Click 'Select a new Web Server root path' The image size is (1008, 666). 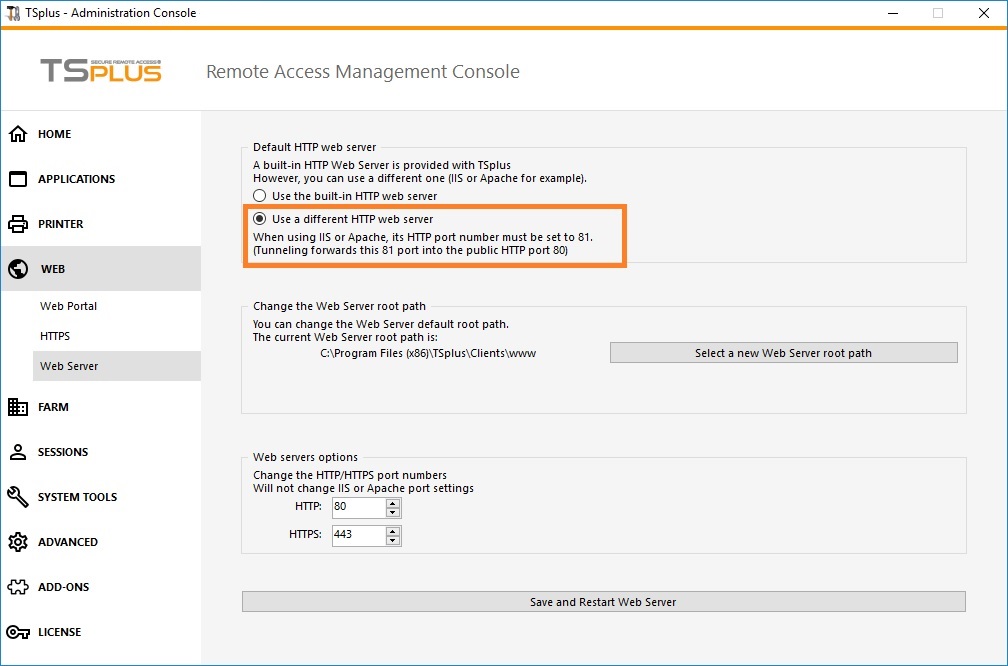tap(783, 353)
